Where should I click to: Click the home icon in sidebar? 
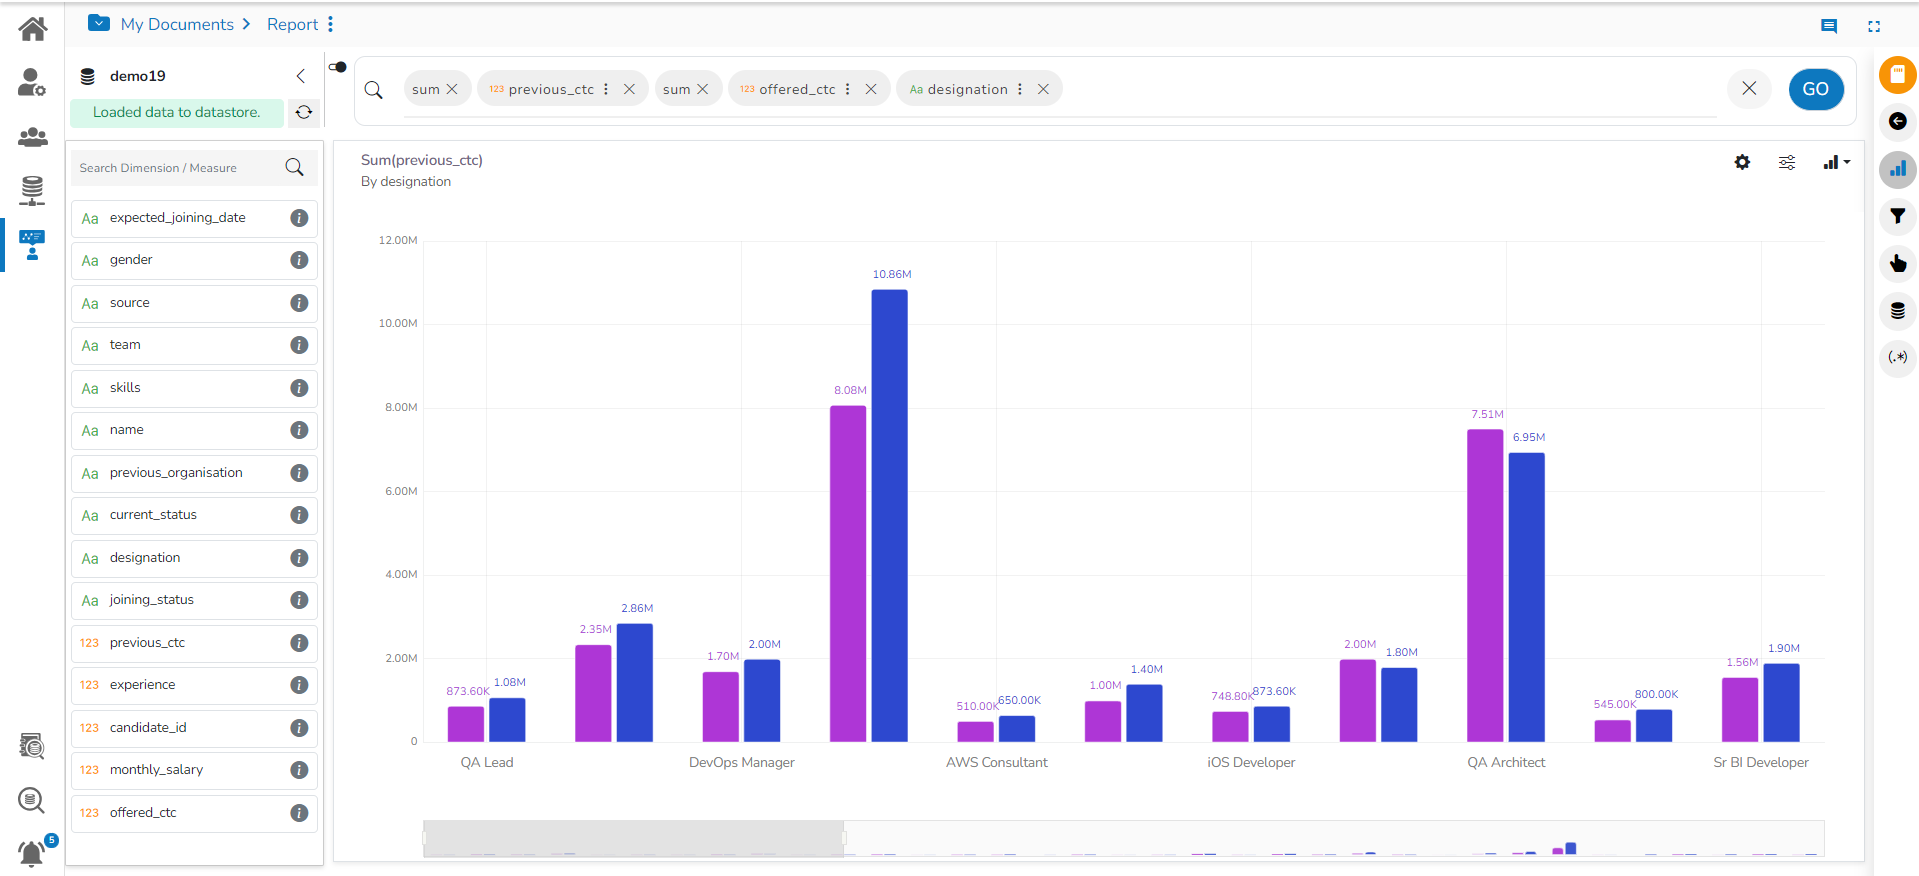33,29
